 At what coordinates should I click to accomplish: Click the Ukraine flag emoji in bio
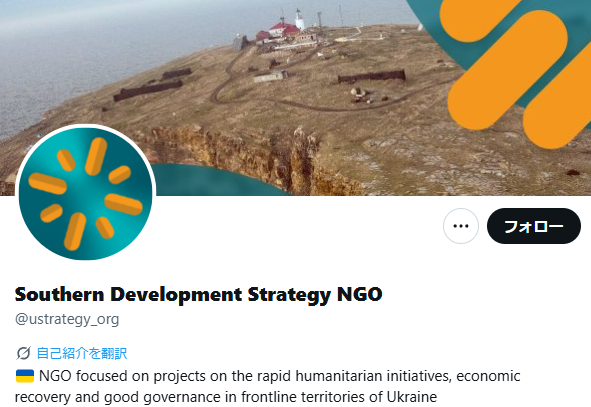(25, 376)
